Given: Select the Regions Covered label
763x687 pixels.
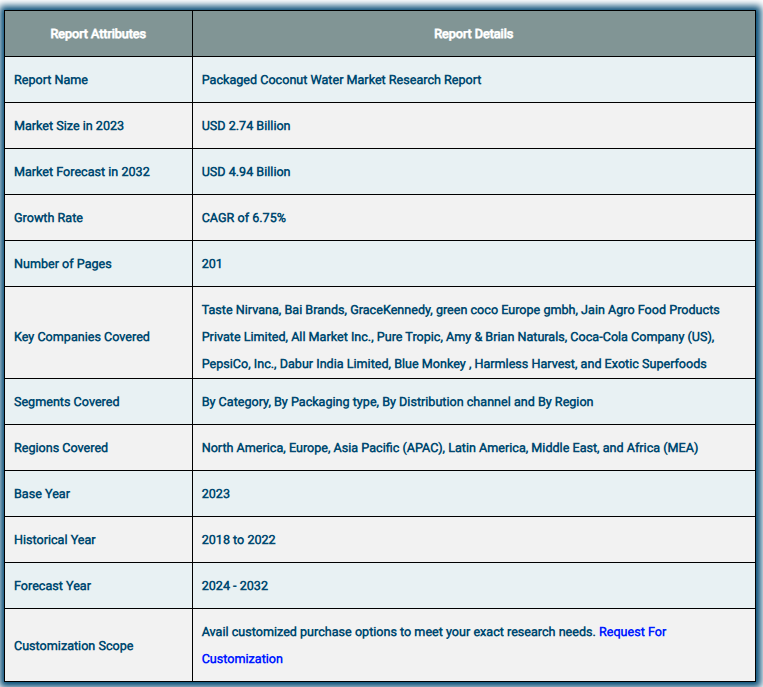Looking at the screenshot, I should click(x=61, y=448).
